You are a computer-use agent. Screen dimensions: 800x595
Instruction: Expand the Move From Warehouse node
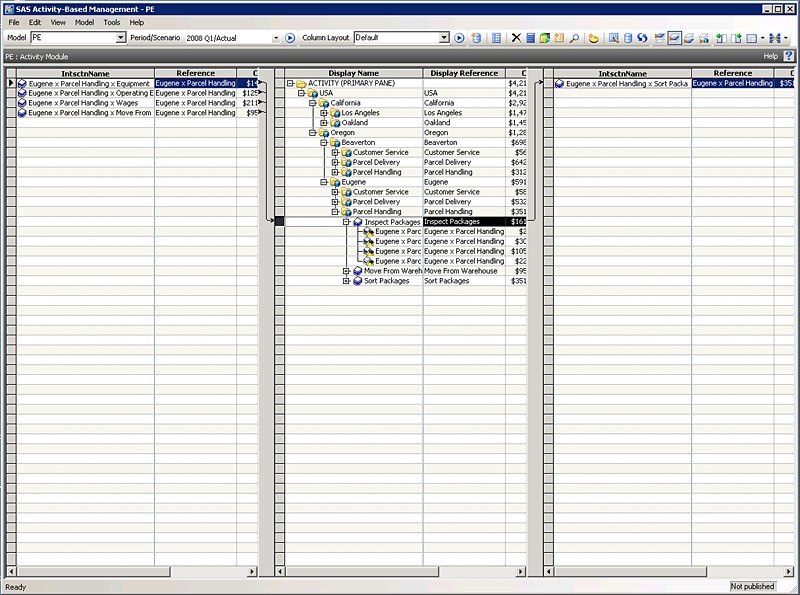point(346,271)
